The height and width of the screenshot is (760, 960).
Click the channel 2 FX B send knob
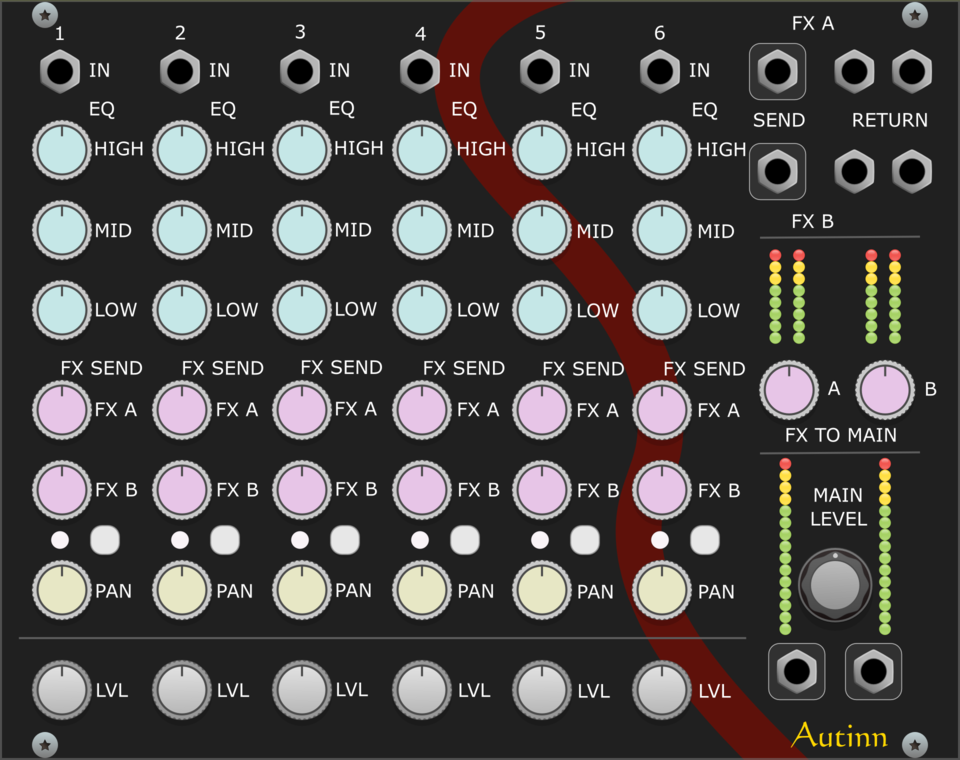[182, 490]
